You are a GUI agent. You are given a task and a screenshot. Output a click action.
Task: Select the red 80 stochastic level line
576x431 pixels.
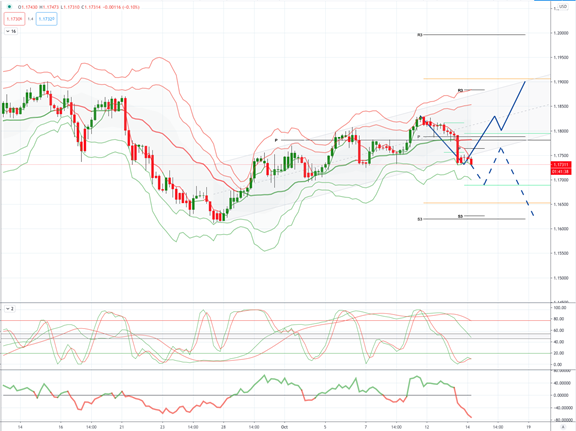(276, 320)
